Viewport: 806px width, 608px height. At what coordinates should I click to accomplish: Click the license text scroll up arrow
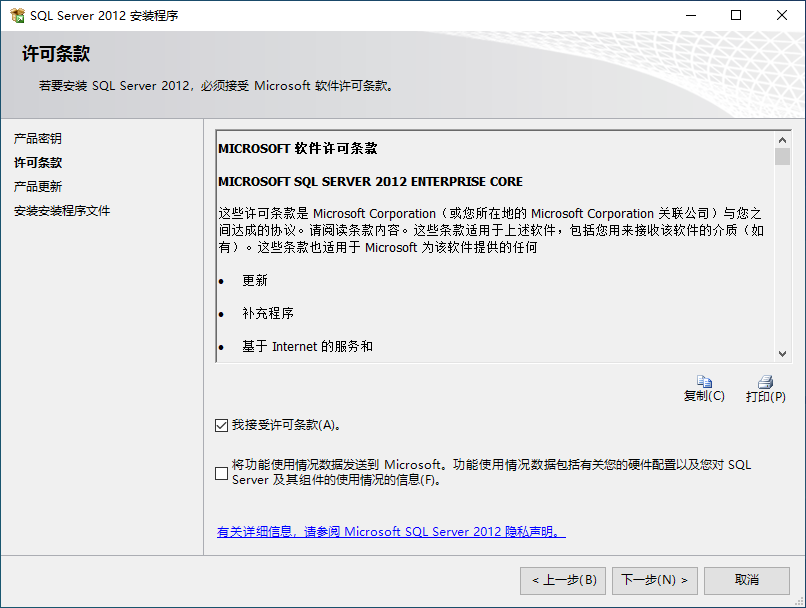(x=782, y=140)
